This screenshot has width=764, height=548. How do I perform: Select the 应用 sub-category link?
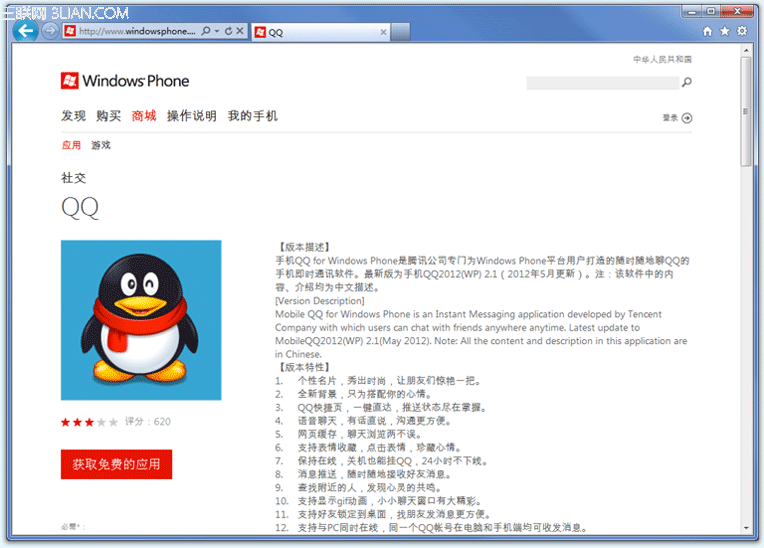tap(71, 145)
